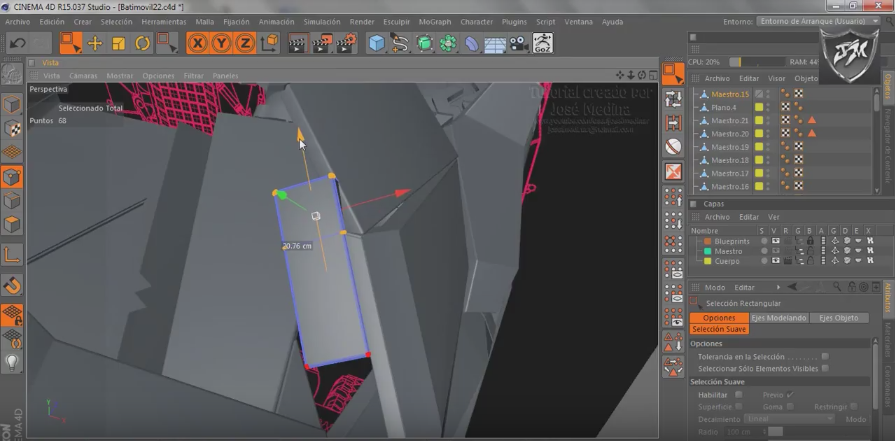
Task: Check Habilitar soft selection checkbox
Action: coord(739,394)
